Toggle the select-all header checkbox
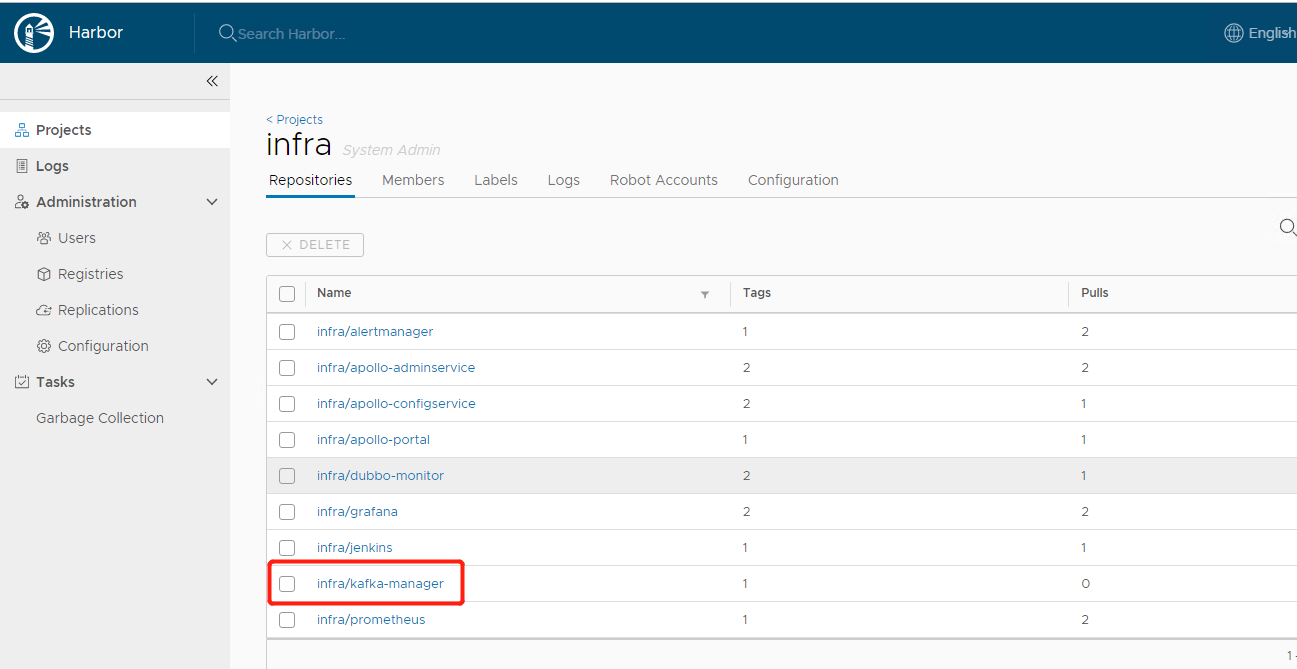The height and width of the screenshot is (669, 1297). (x=287, y=294)
